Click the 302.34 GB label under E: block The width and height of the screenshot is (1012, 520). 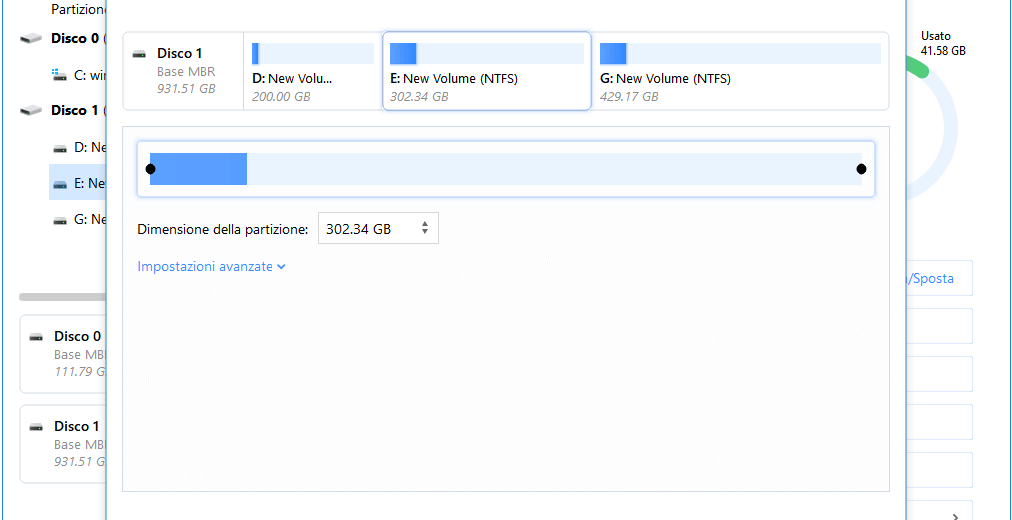coord(419,97)
